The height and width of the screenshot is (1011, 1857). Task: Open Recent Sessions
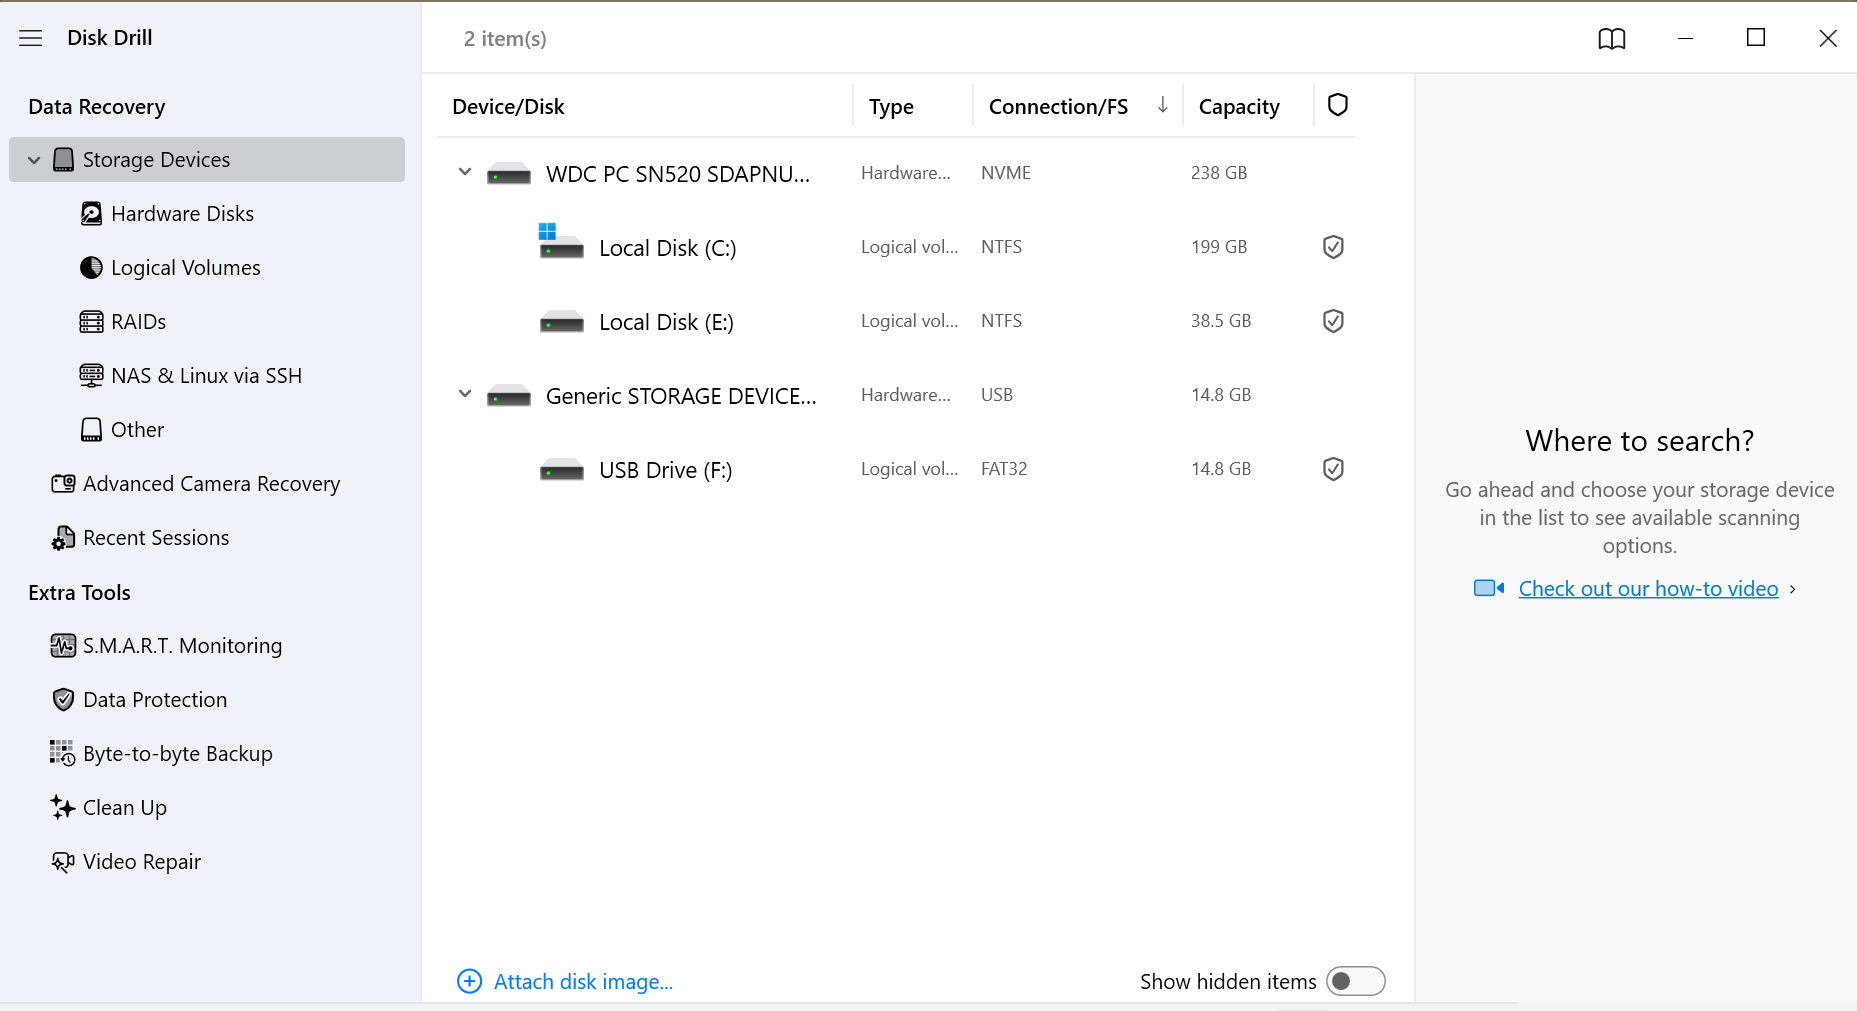point(156,538)
